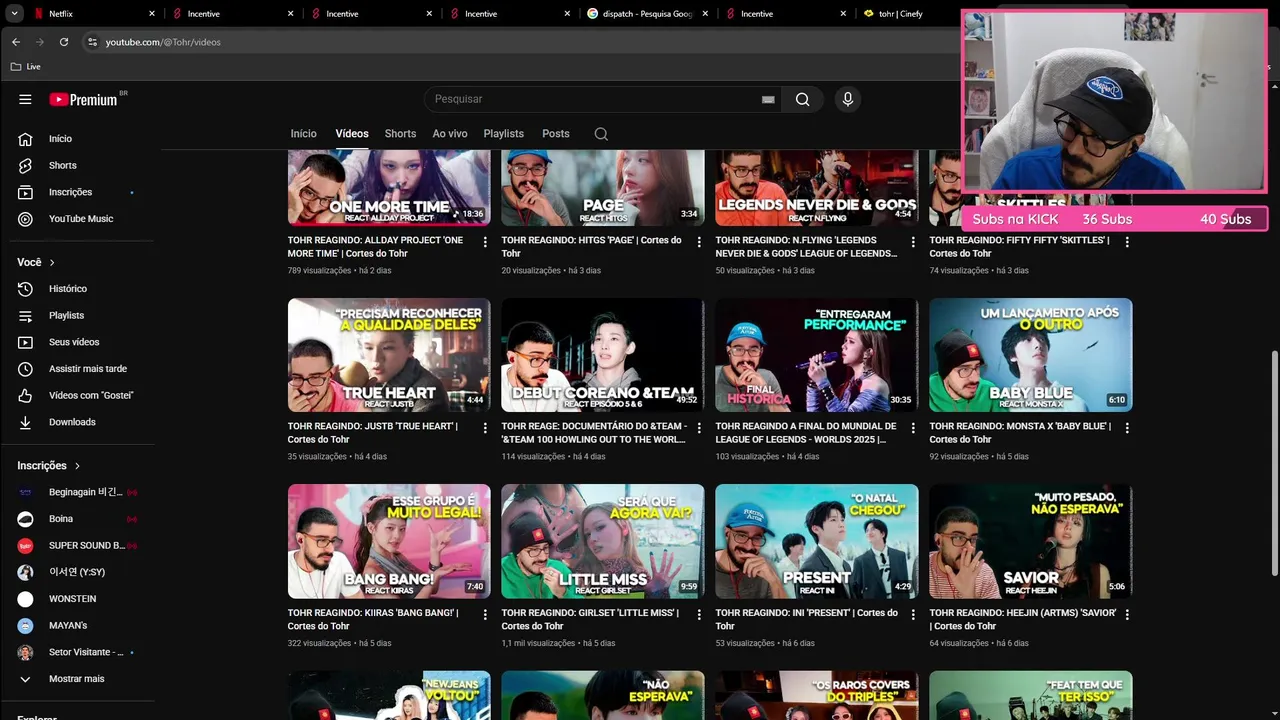Open video title TOHR REAGINDO: MONSTA X 'BABY BLUE'
This screenshot has width=1280, height=720.
(1021, 433)
